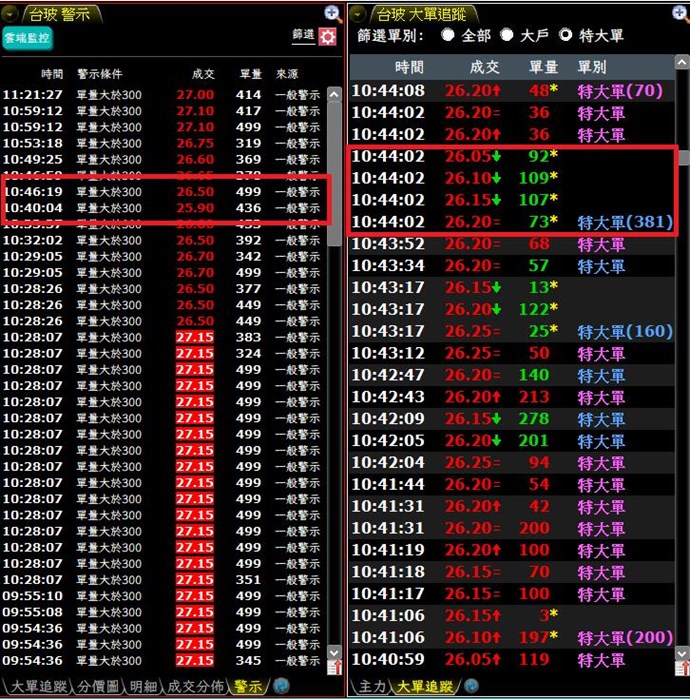Select the 10:42:43 trade row

[x=512, y=397]
